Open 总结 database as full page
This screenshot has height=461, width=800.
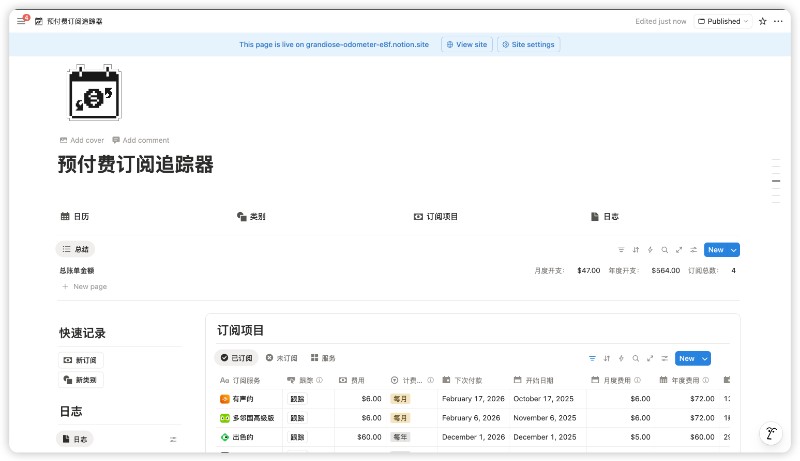click(x=679, y=250)
